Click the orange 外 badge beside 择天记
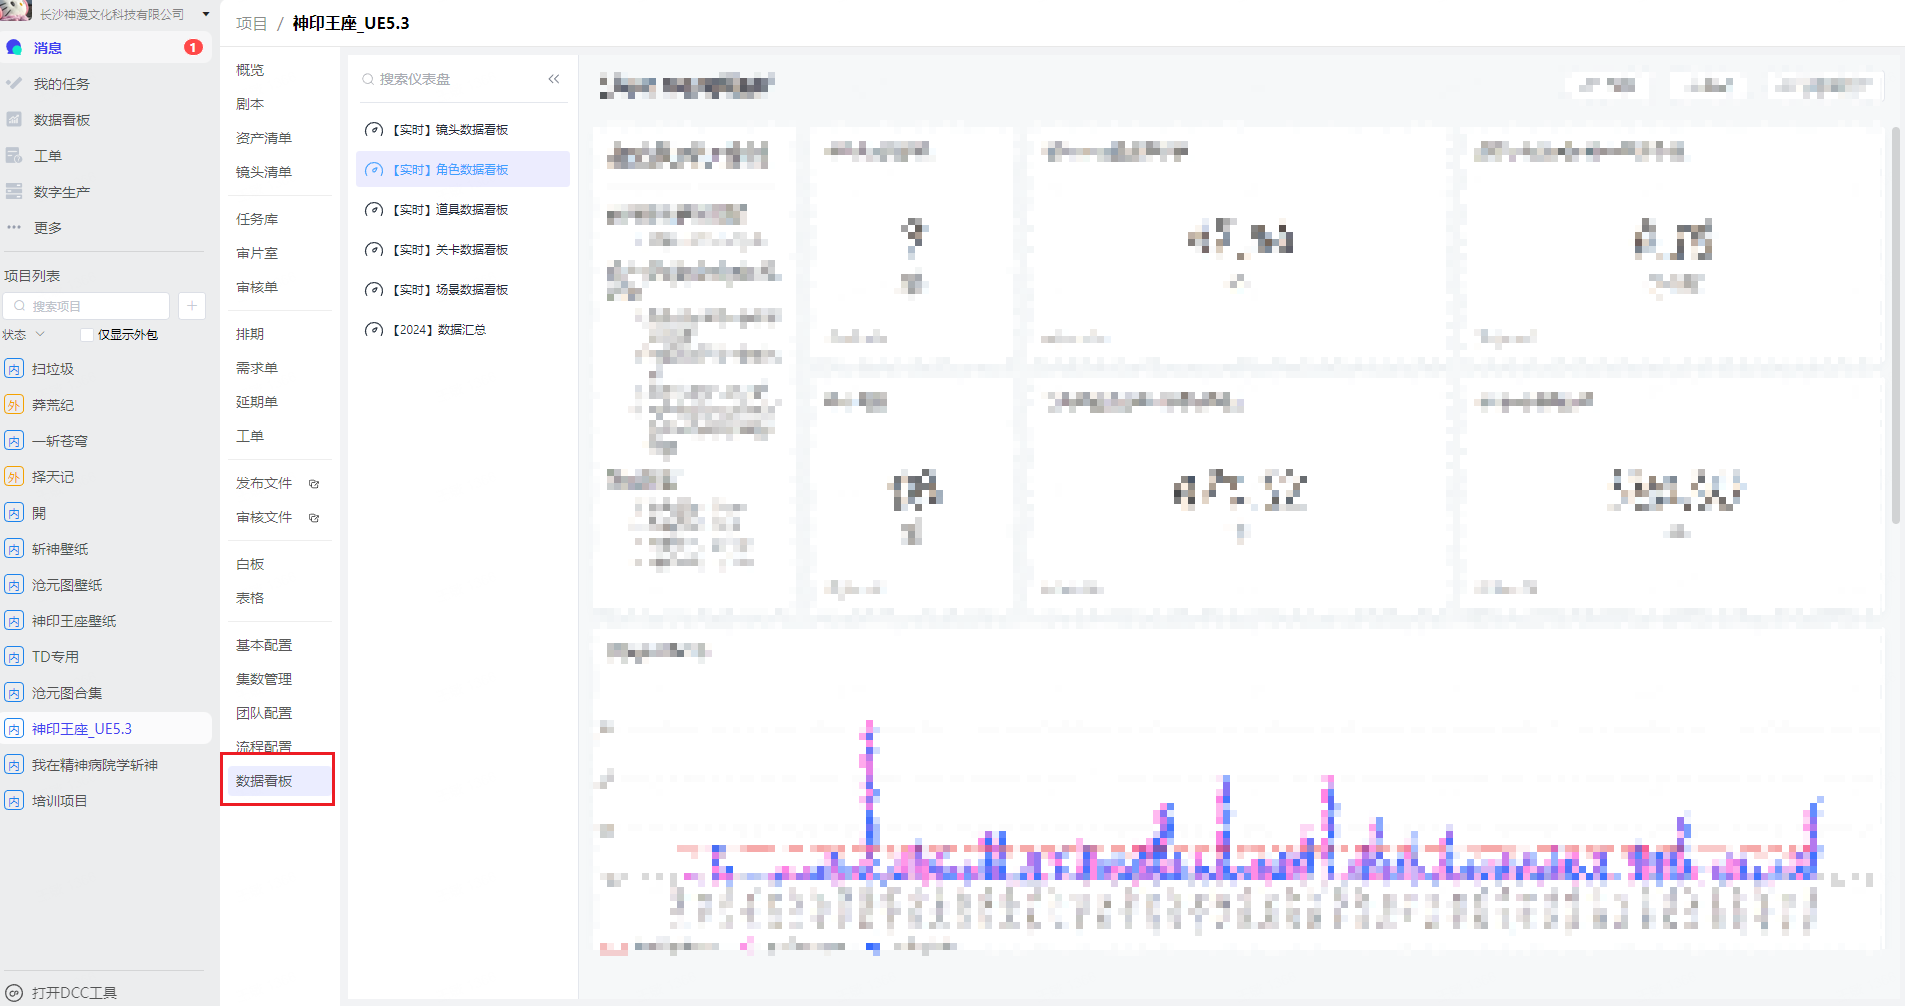1905x1006 pixels. pyautogui.click(x=14, y=477)
